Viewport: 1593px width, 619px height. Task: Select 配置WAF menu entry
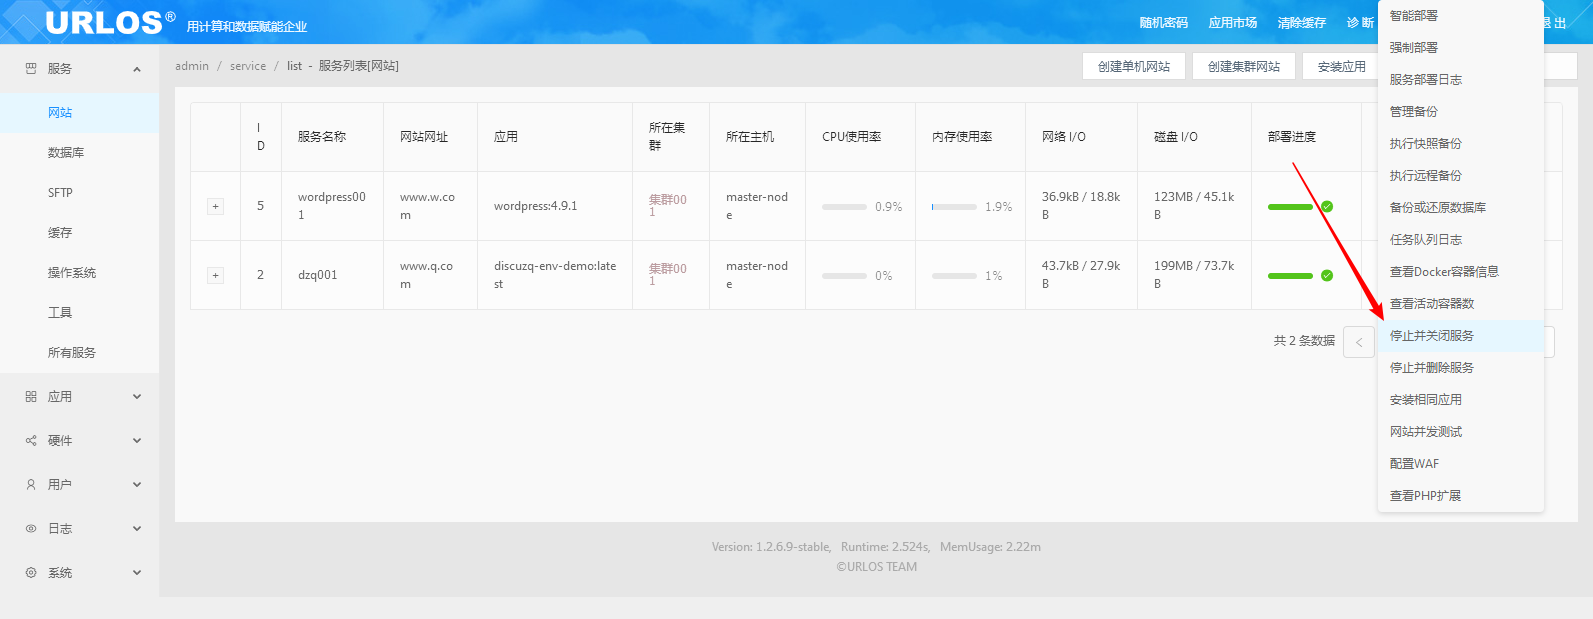(x=1461, y=464)
